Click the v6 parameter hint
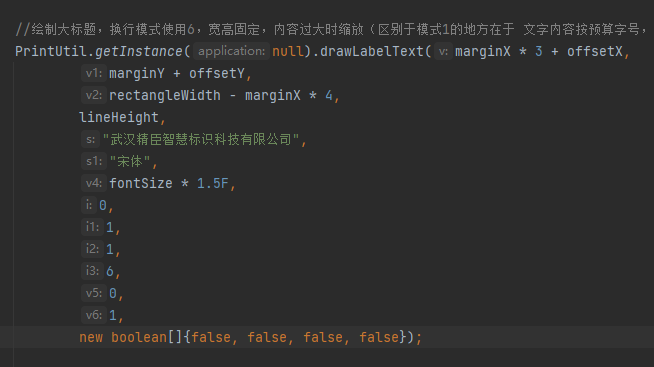 pos(93,315)
